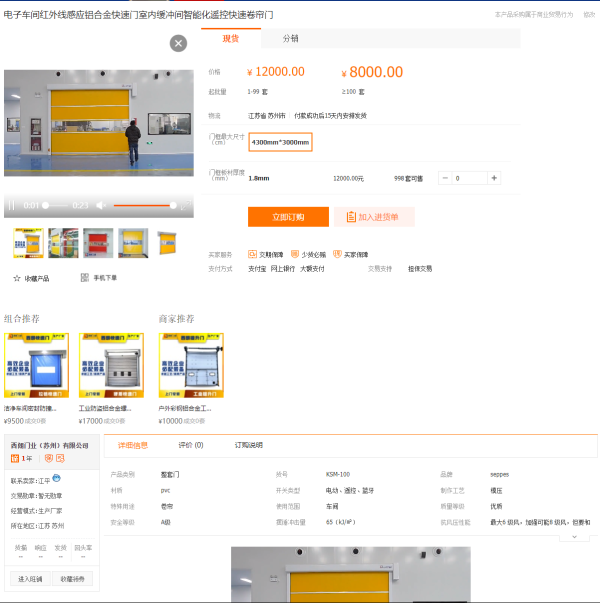Click the seppes brand value

(x=499, y=474)
